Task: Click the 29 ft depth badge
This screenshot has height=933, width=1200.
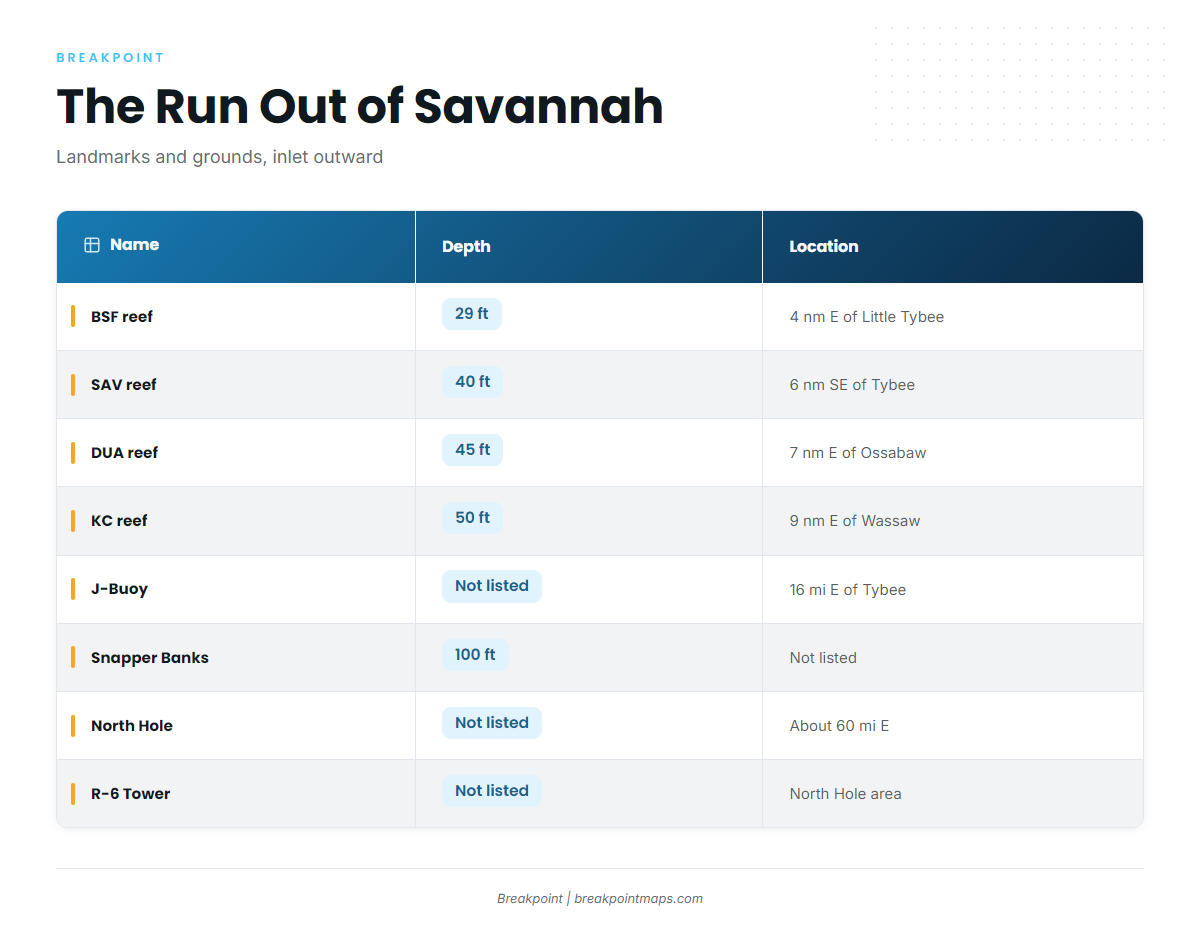Action: tap(472, 314)
